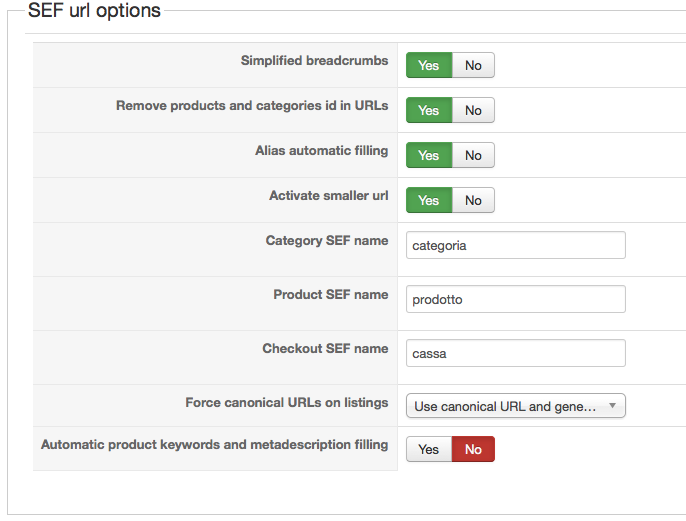Viewport: 686px width, 521px height.
Task: Turn on Alias automatic filling
Action: pos(429,155)
